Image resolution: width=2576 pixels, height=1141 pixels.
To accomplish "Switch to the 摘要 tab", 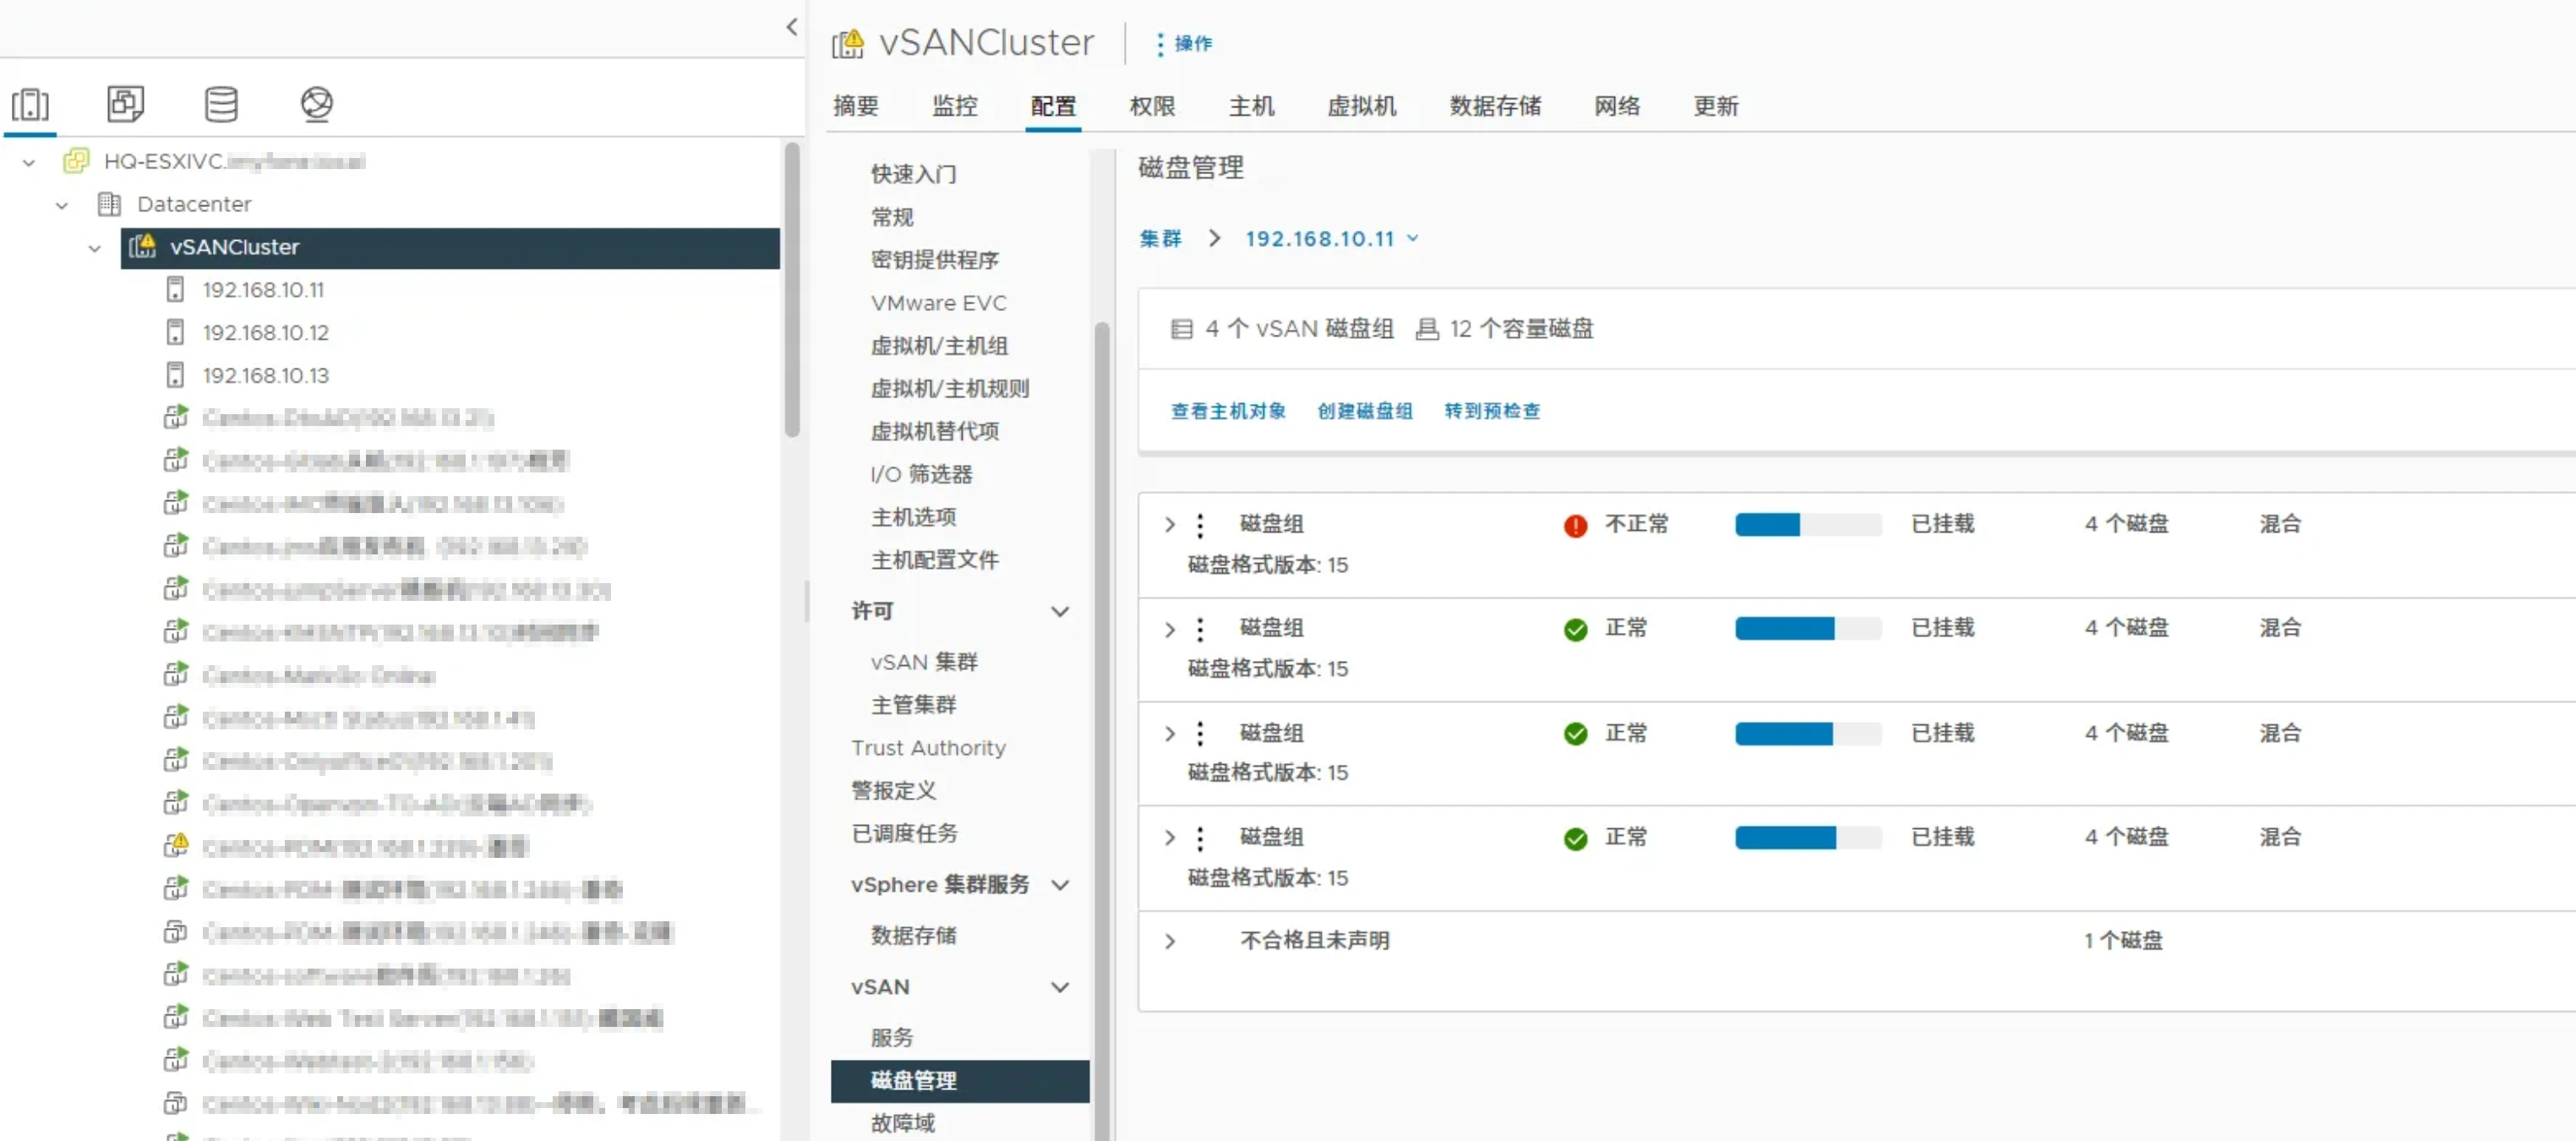I will (855, 106).
